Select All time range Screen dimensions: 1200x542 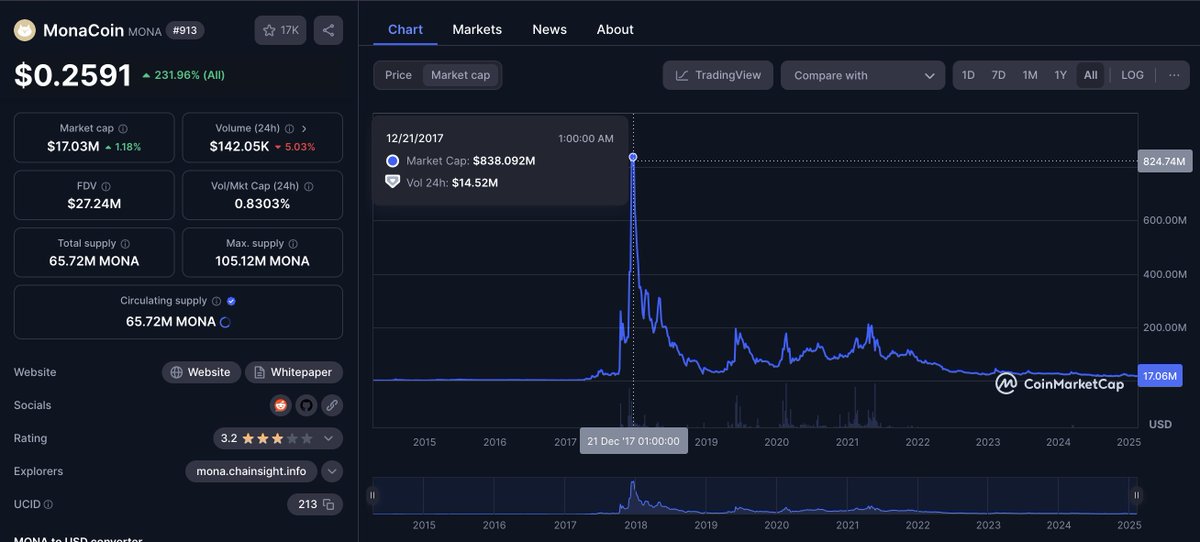(x=1090, y=75)
